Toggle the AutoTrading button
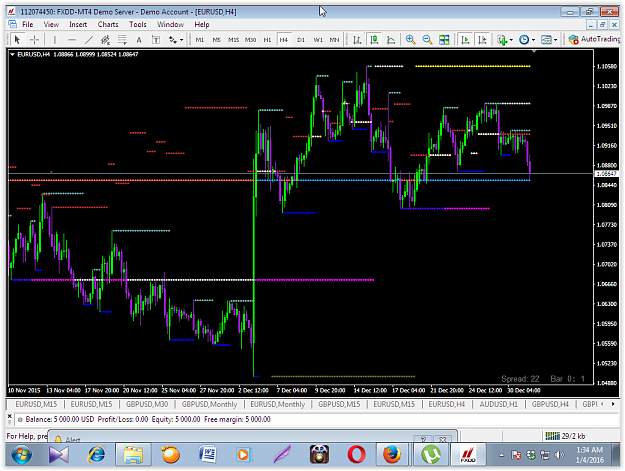The image size is (625, 471). 594,39
